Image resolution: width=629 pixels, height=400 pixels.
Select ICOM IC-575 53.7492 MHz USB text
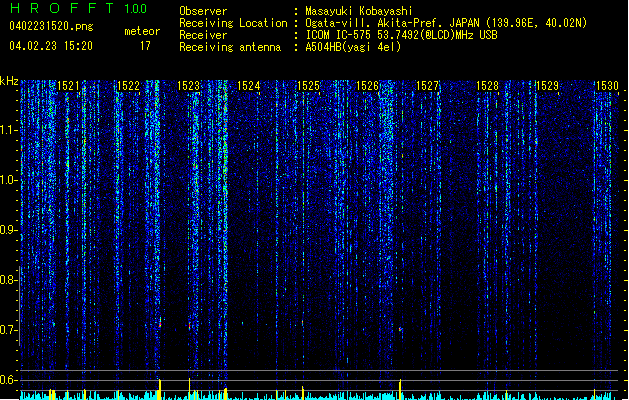pyautogui.click(x=402, y=35)
